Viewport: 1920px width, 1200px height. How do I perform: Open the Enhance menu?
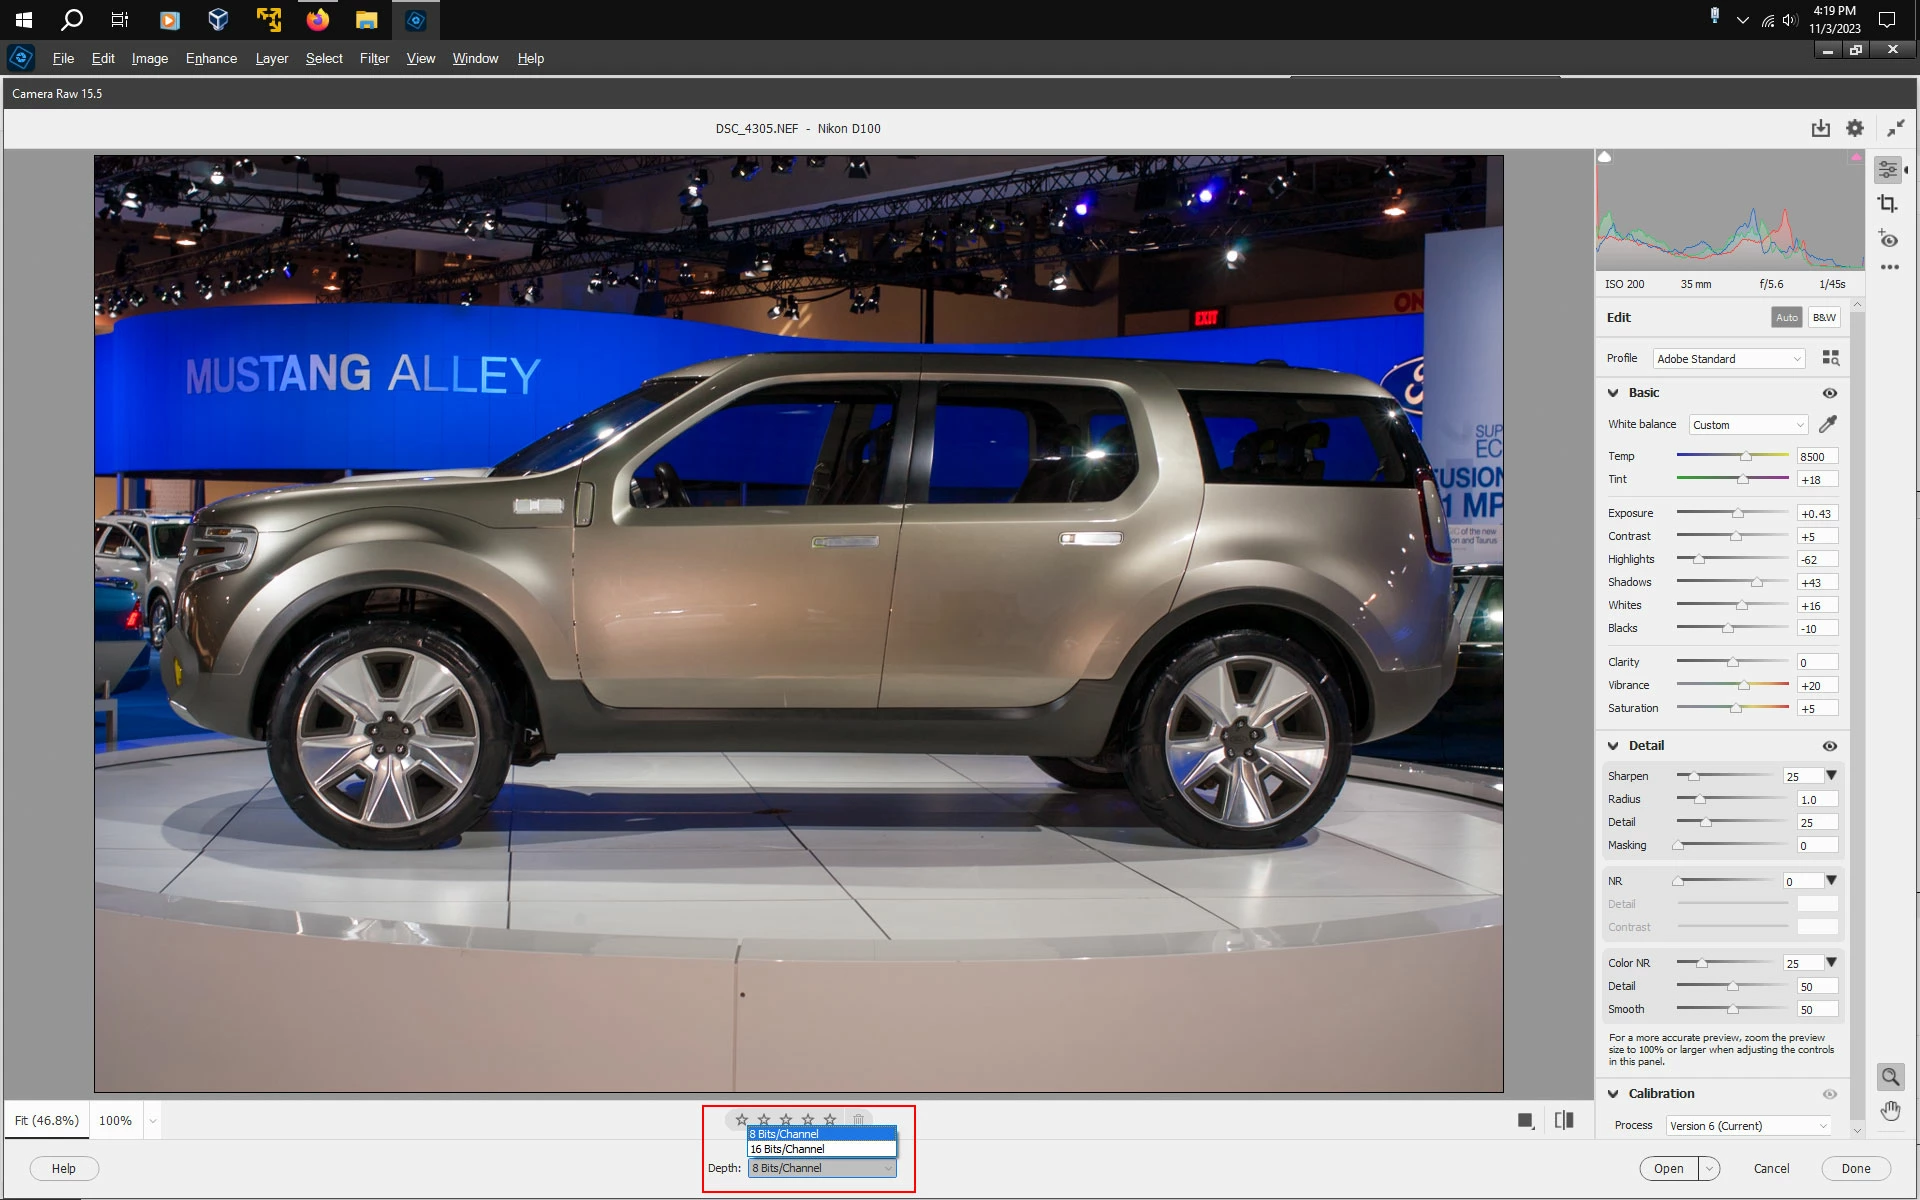211,58
